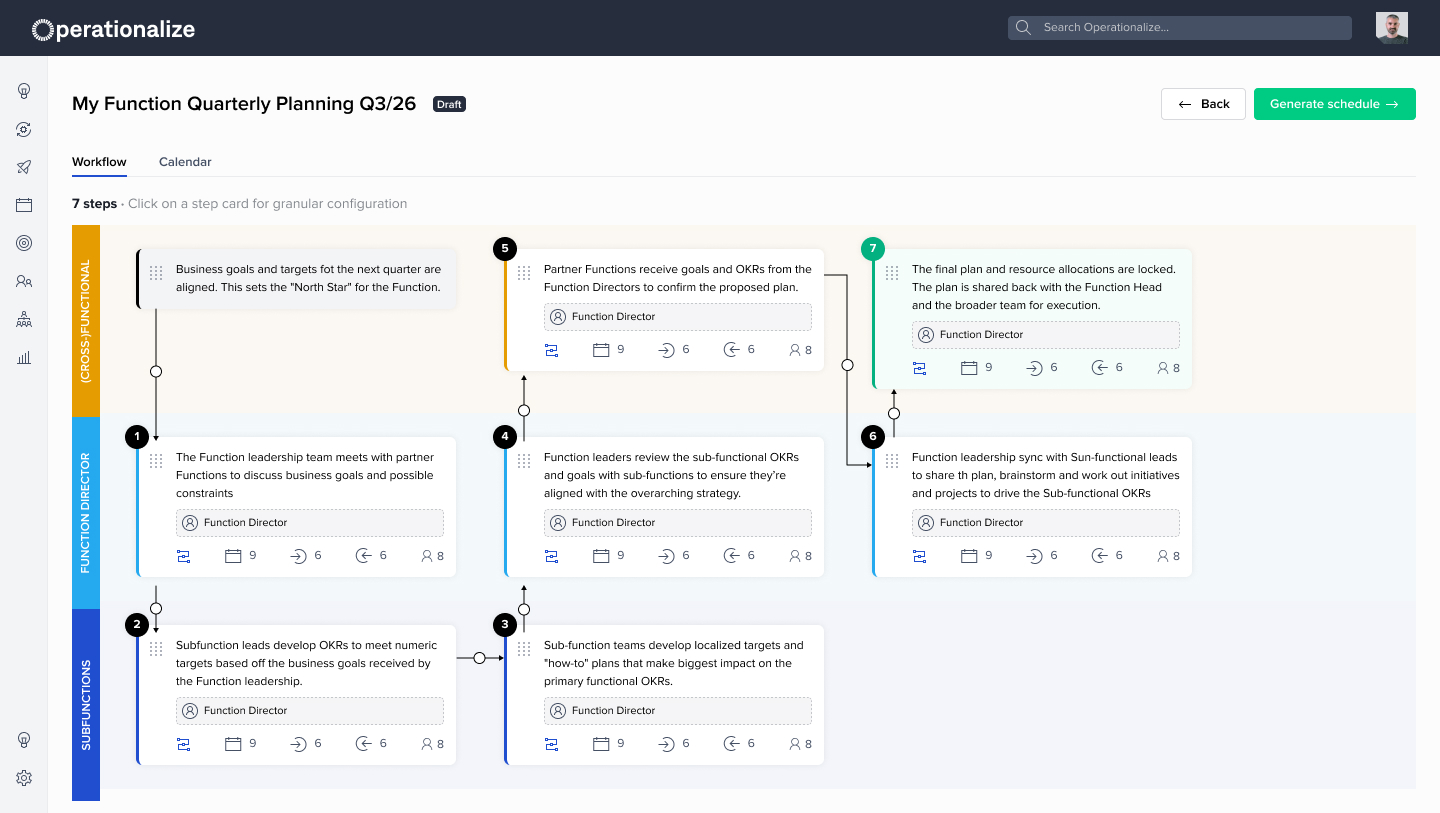
Task: Open step card about Sub-function teams localized targets
Action: click(x=665, y=695)
